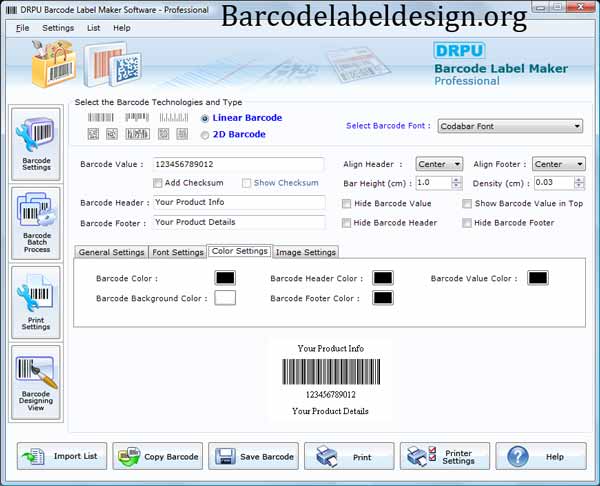This screenshot has height=486, width=600.
Task: Click the title bar application icon
Action: [11, 10]
